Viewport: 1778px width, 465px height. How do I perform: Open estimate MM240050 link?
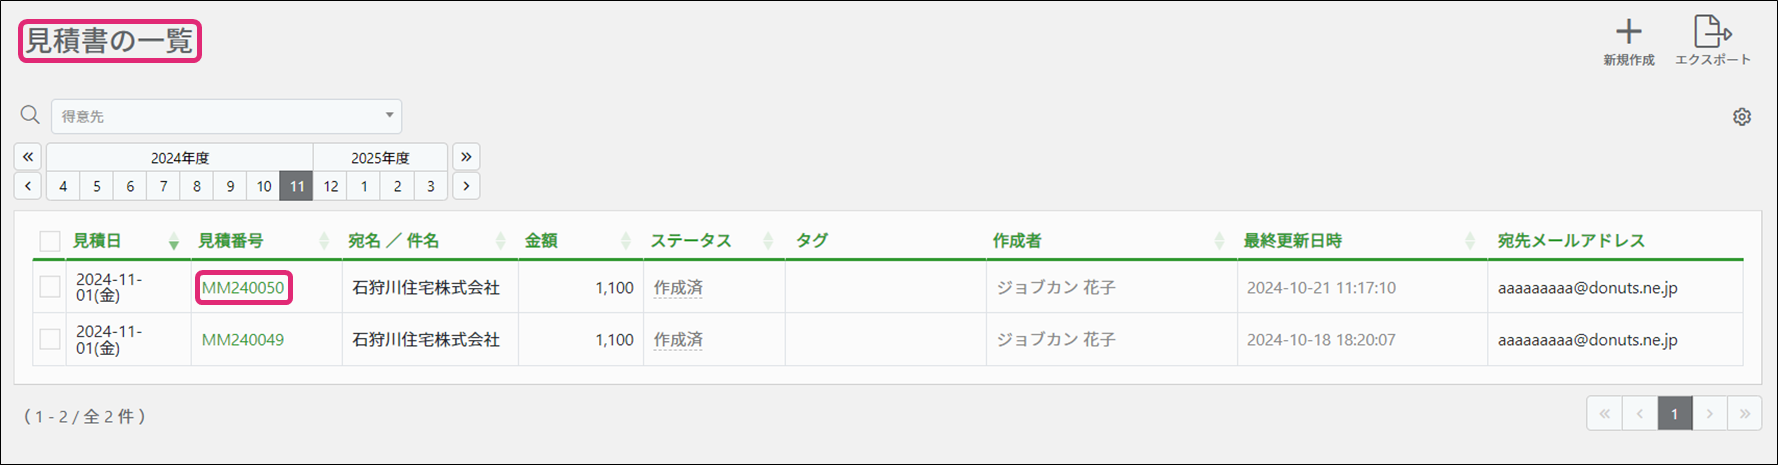point(243,288)
